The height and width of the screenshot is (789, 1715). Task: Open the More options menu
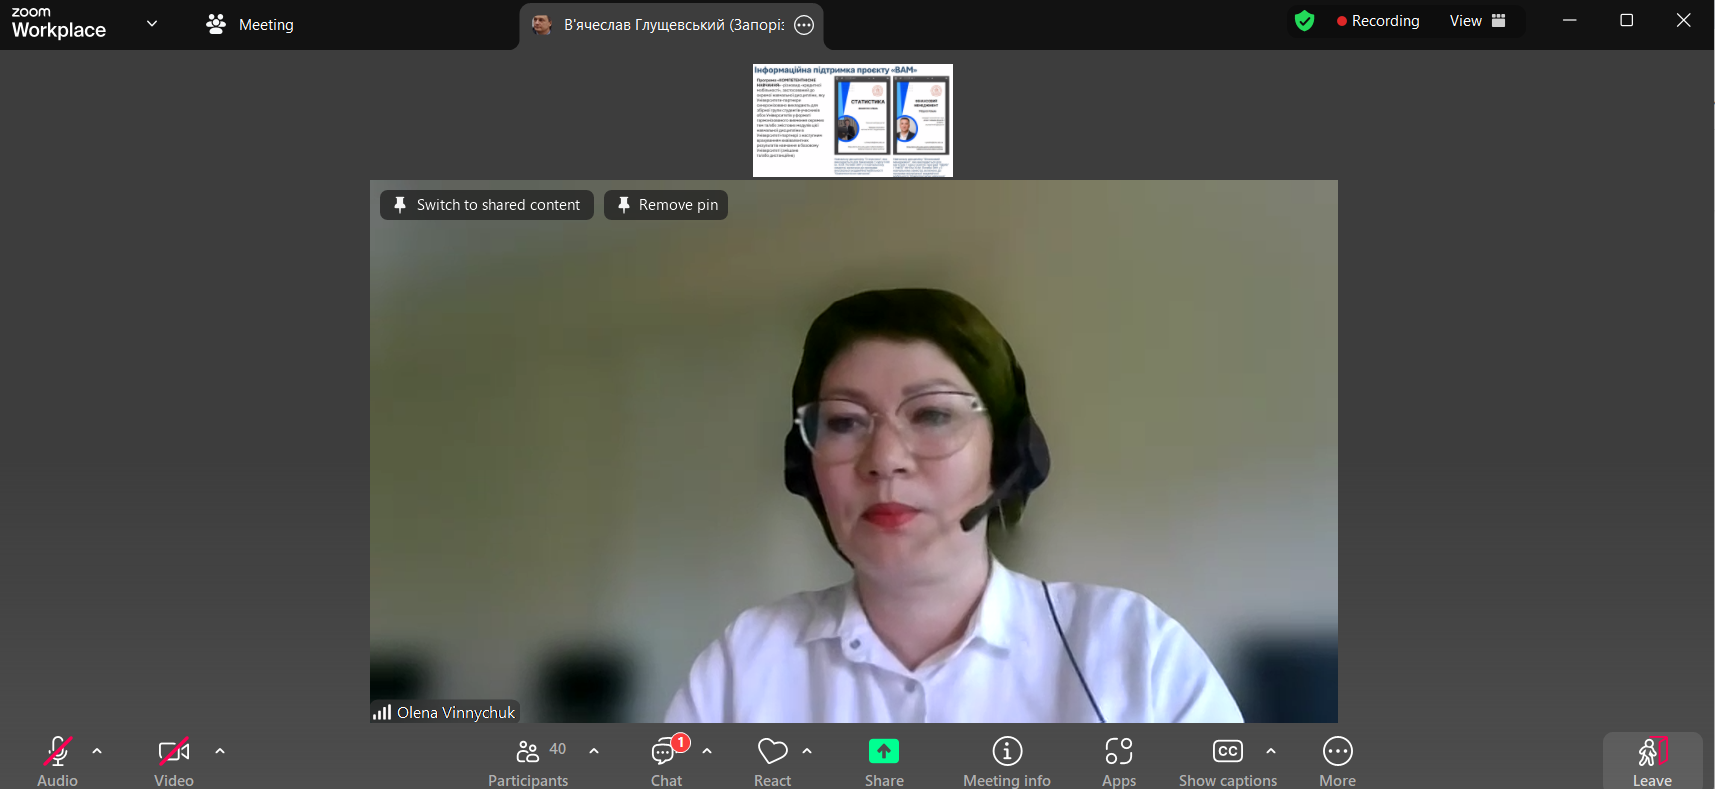click(1337, 751)
